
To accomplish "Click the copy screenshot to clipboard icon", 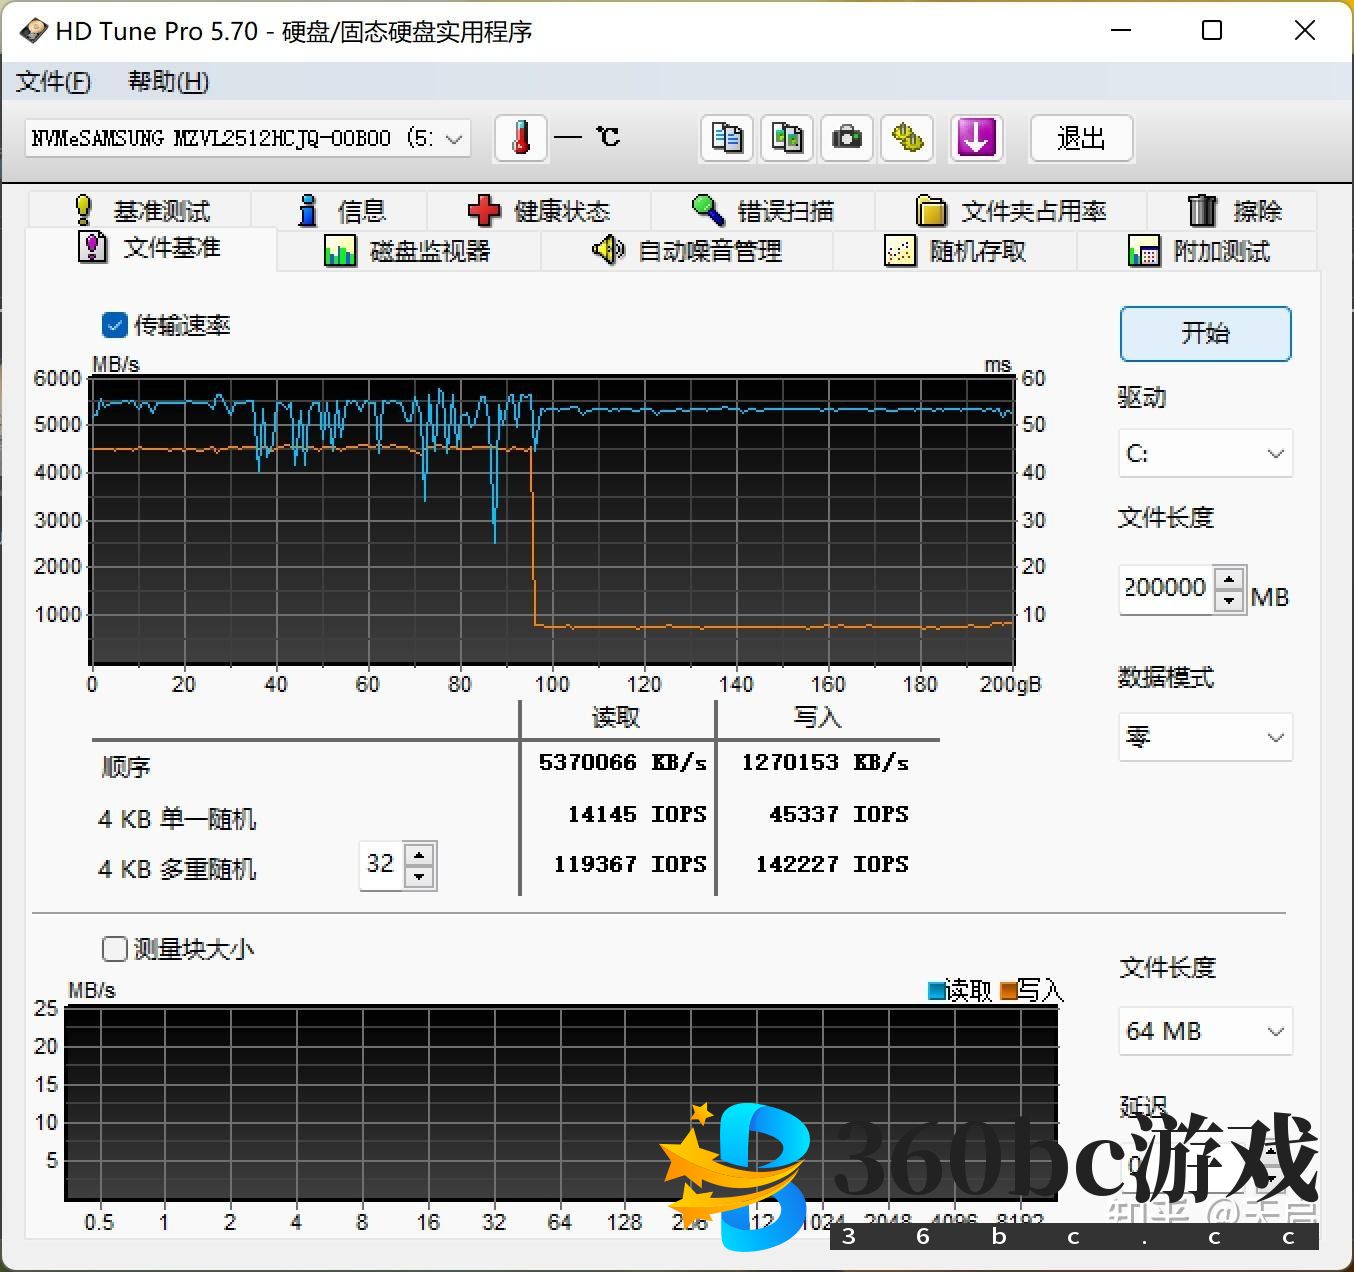I will tap(787, 138).
